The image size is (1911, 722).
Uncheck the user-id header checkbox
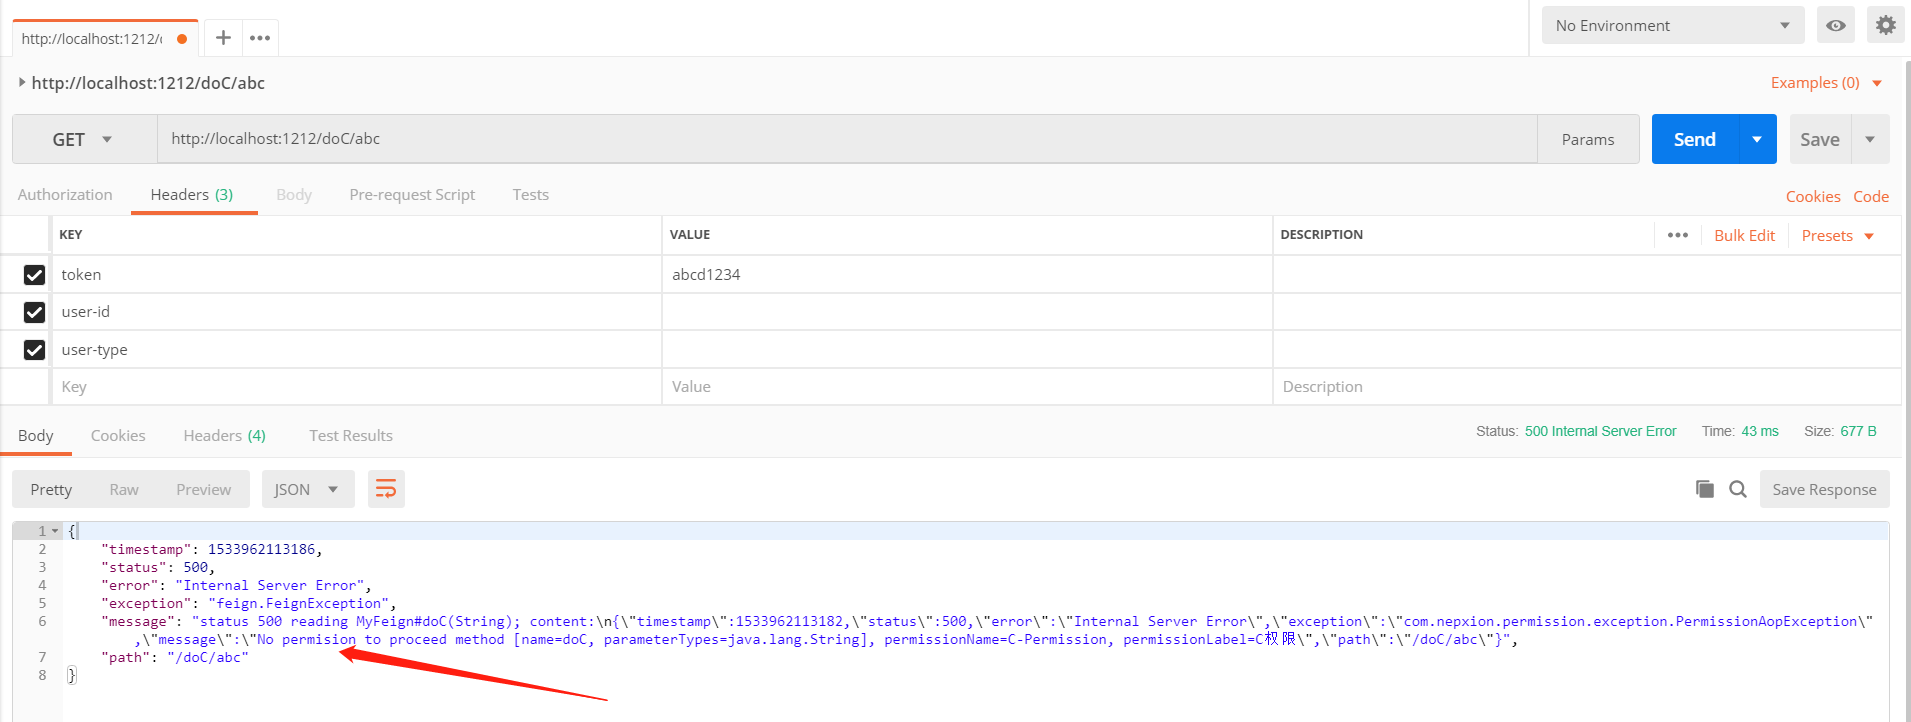click(35, 312)
